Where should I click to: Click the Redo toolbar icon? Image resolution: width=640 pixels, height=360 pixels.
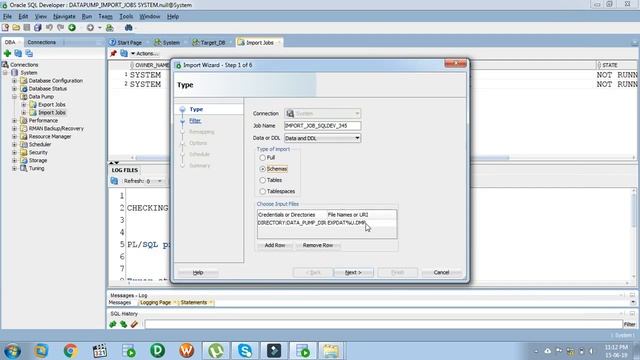pos(60,28)
